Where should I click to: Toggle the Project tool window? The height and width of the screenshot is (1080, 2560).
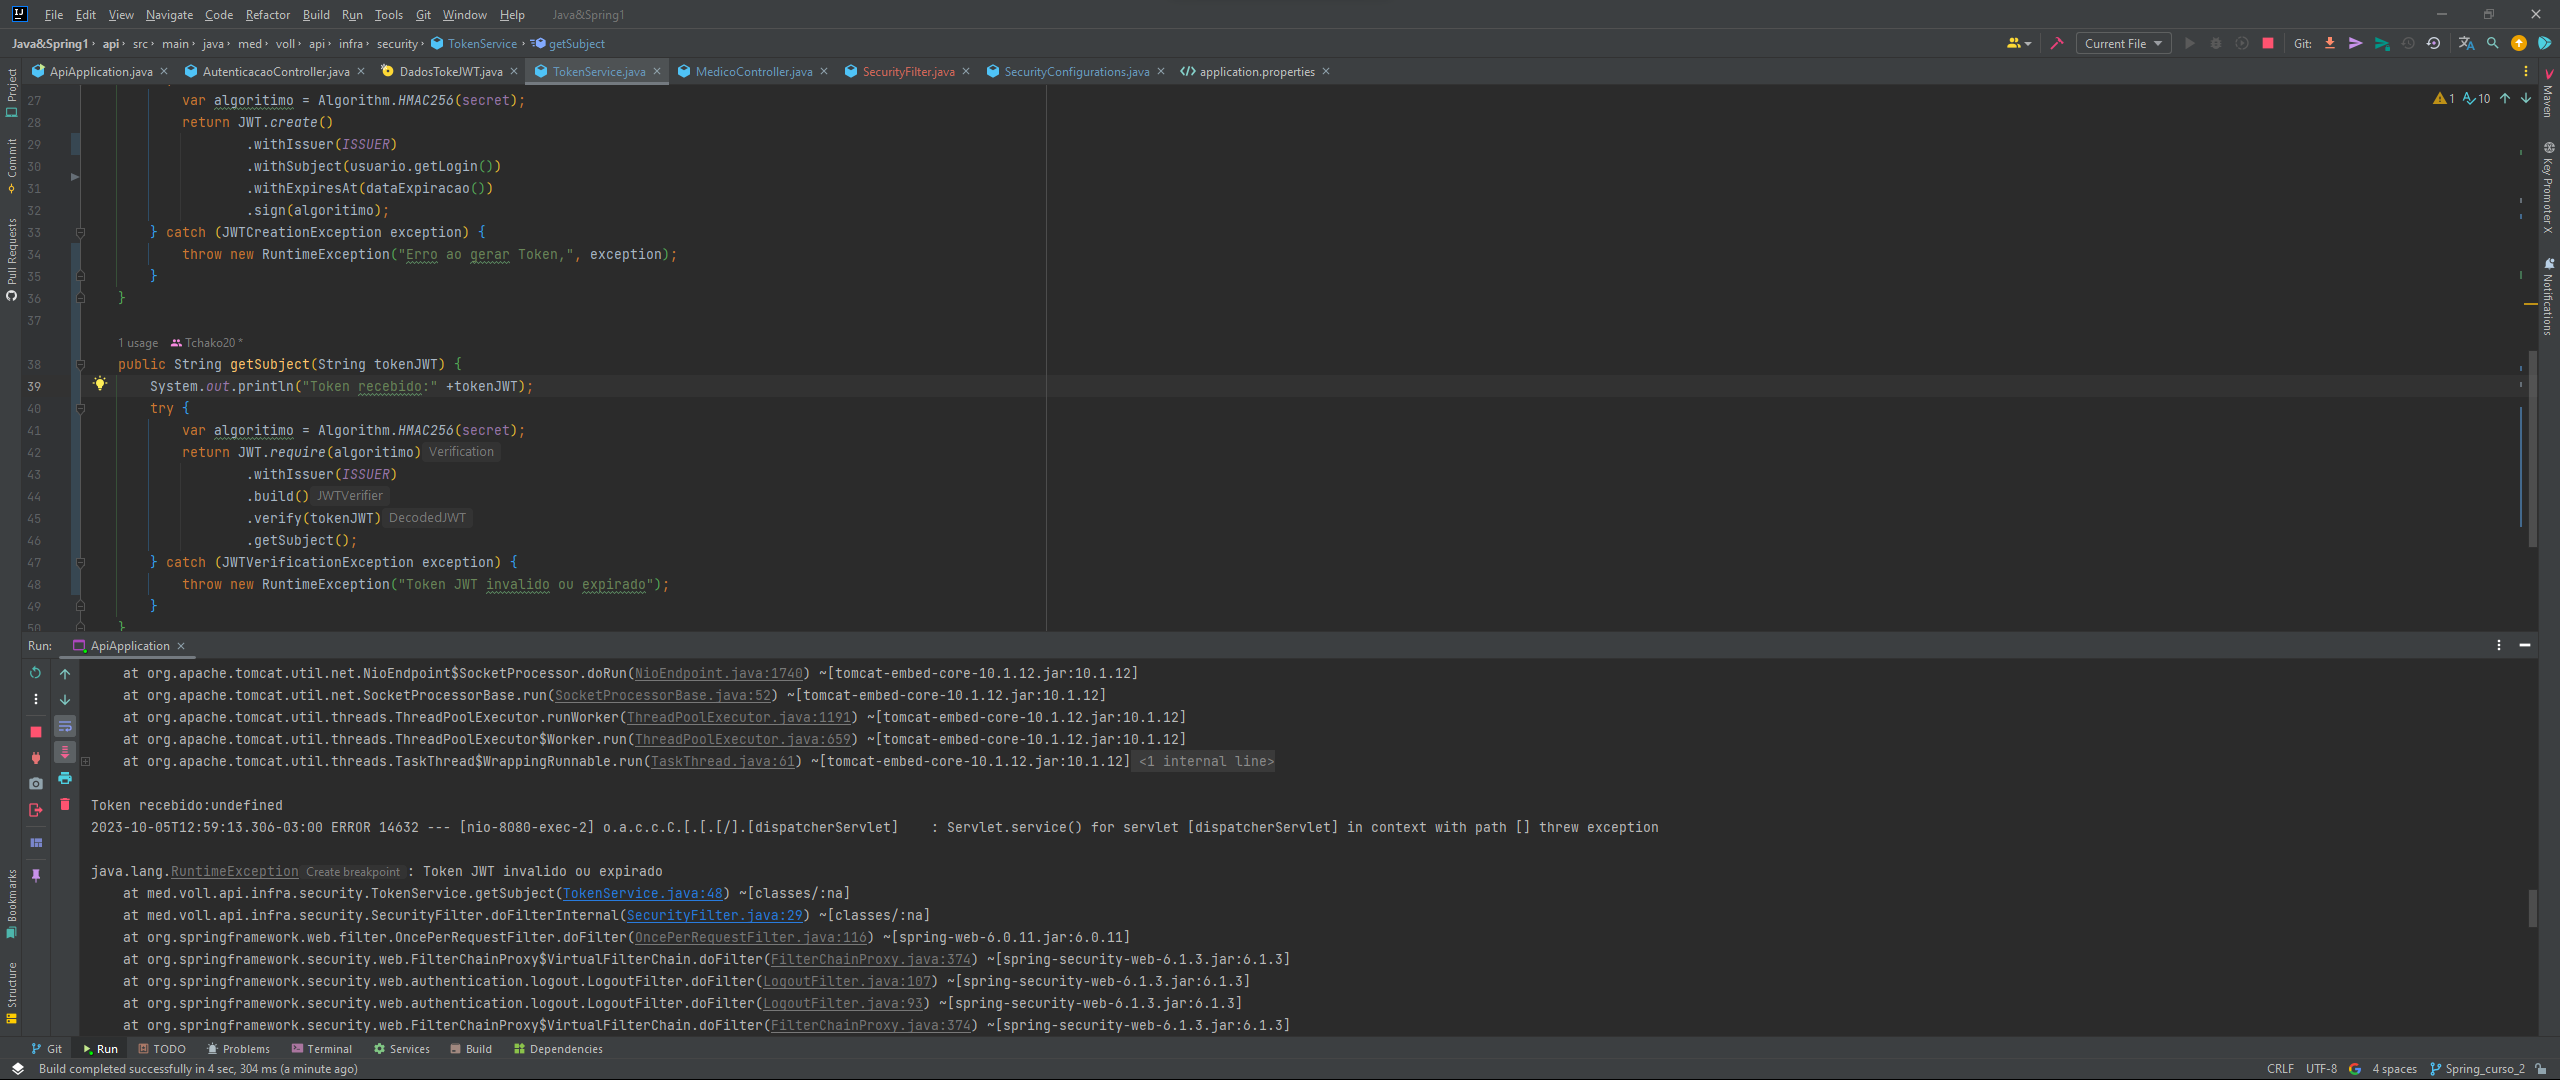[x=11, y=92]
